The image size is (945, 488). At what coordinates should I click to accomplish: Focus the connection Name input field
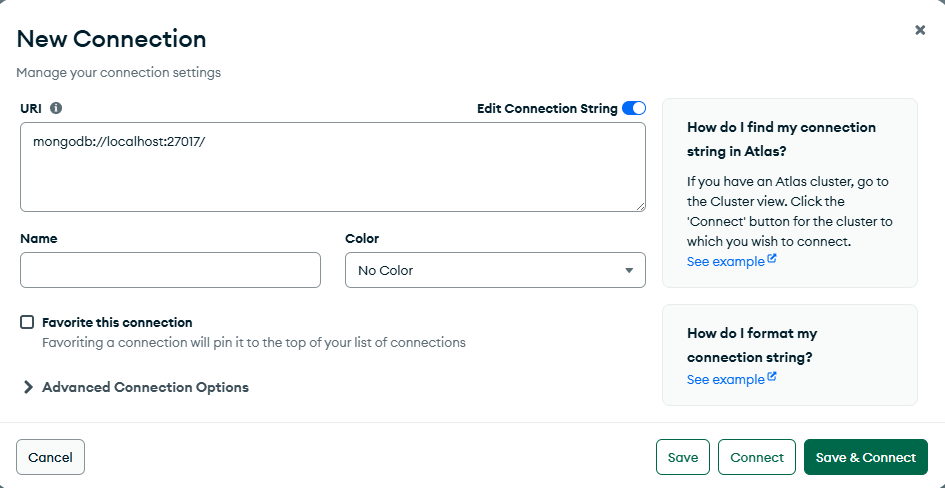pos(170,270)
